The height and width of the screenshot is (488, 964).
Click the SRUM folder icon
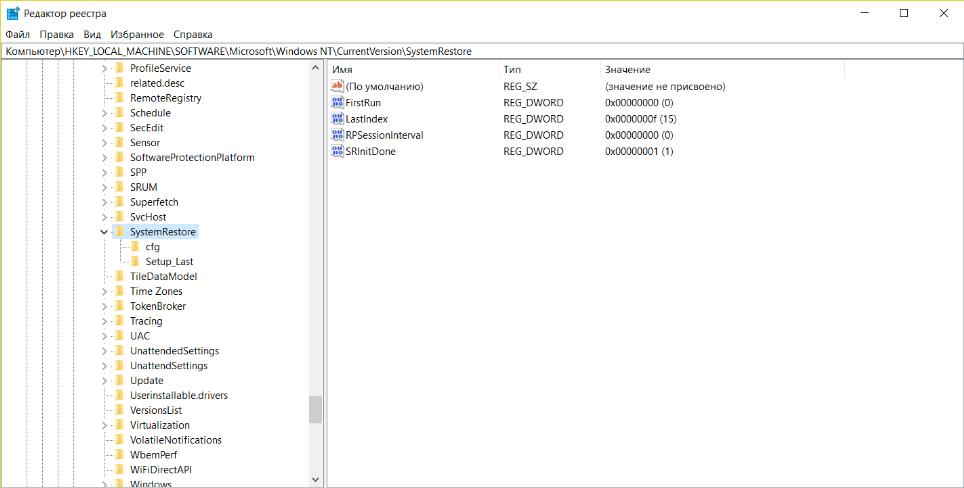tap(119, 187)
